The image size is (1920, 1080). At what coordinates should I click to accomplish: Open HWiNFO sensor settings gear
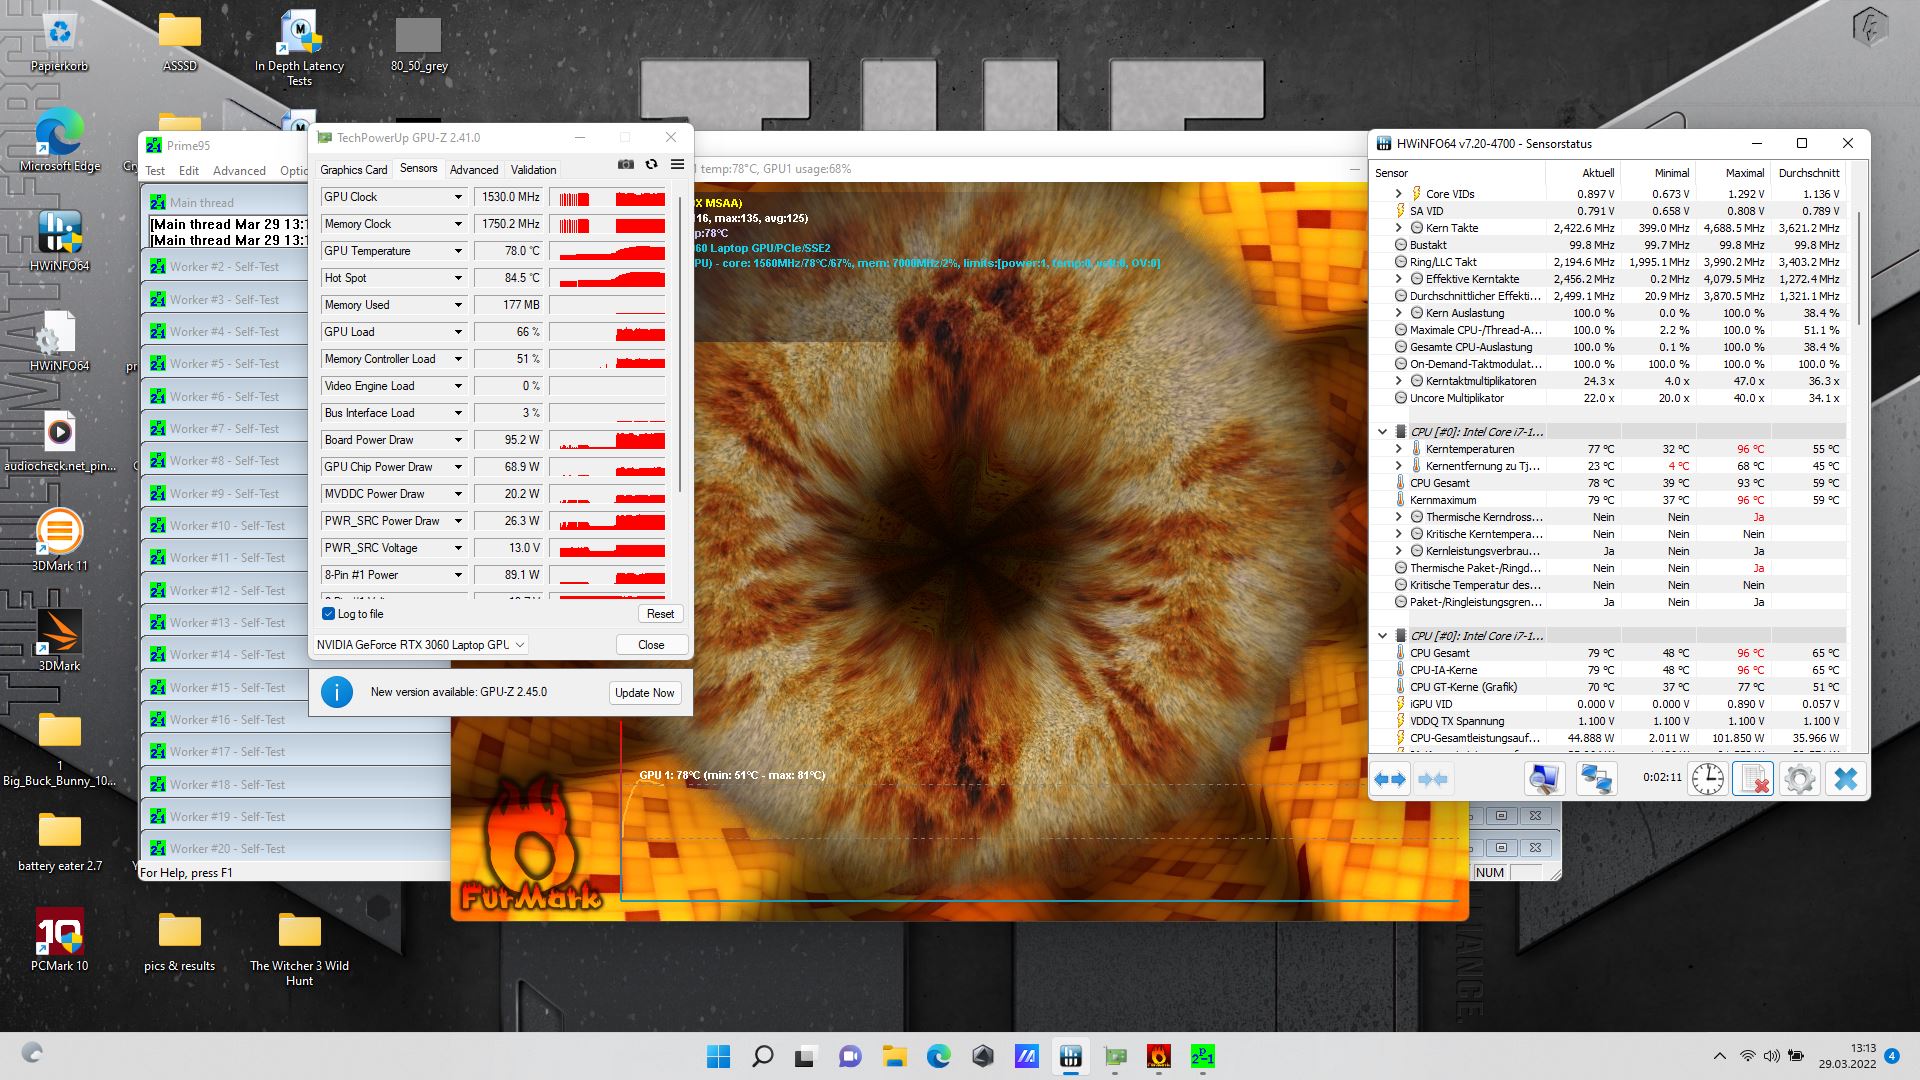1799,779
